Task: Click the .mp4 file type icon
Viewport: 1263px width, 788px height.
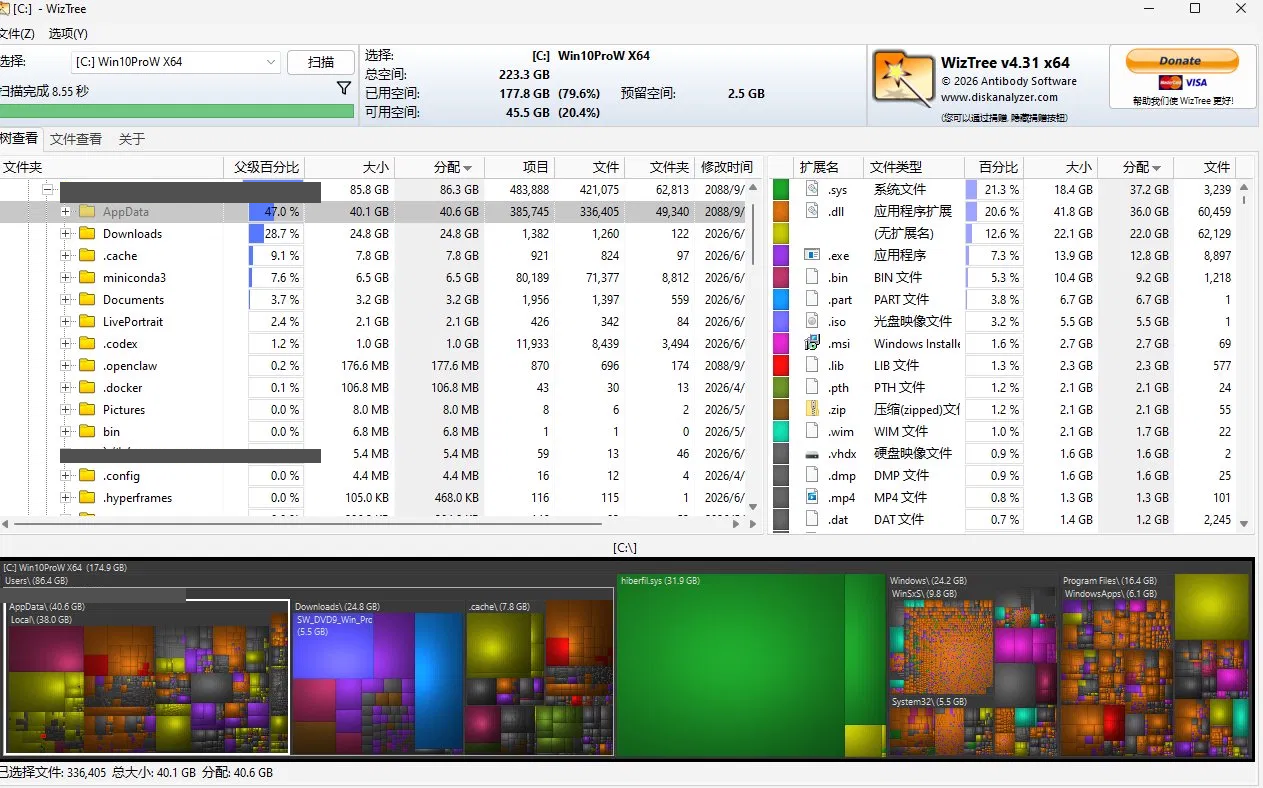Action: pyautogui.click(x=812, y=497)
